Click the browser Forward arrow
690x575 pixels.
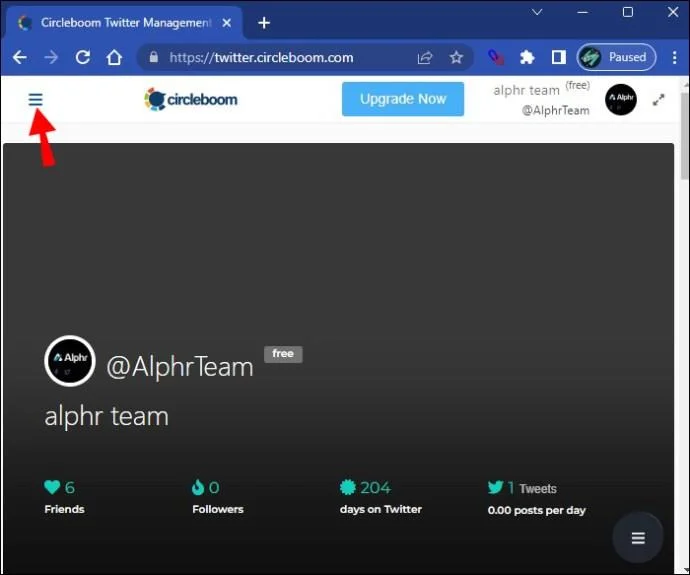(x=51, y=57)
